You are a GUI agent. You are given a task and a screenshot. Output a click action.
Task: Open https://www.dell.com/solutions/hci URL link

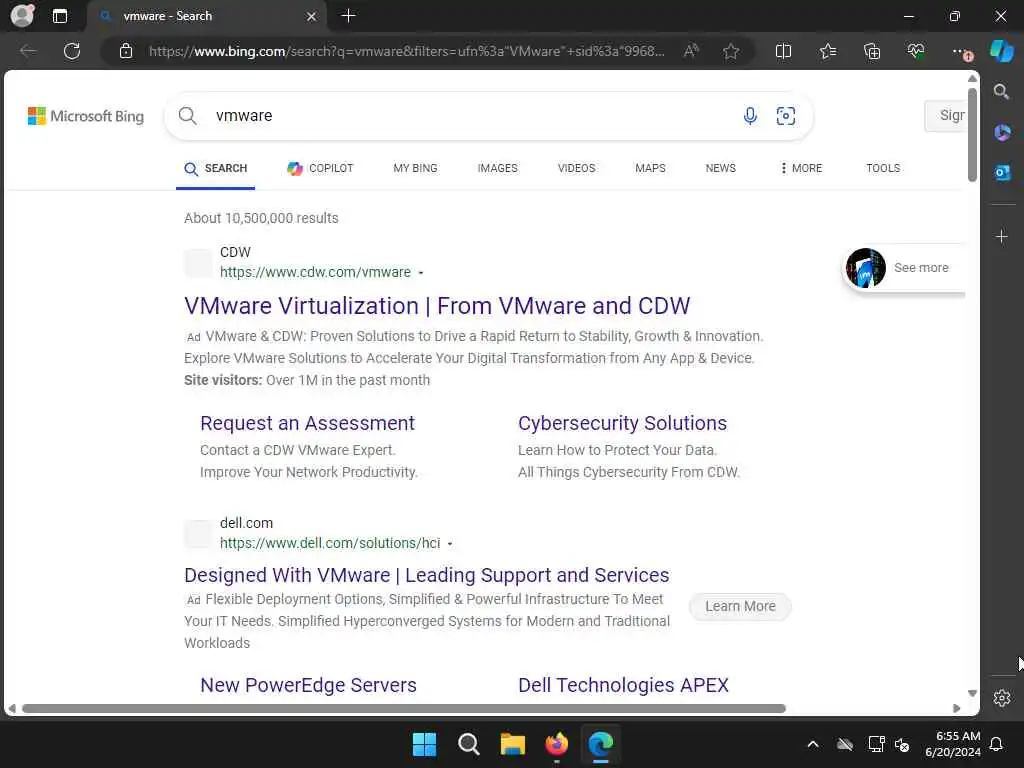tap(330, 543)
